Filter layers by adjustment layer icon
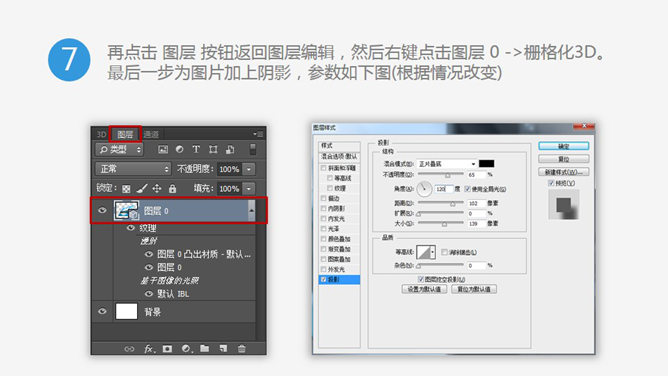 [180, 149]
